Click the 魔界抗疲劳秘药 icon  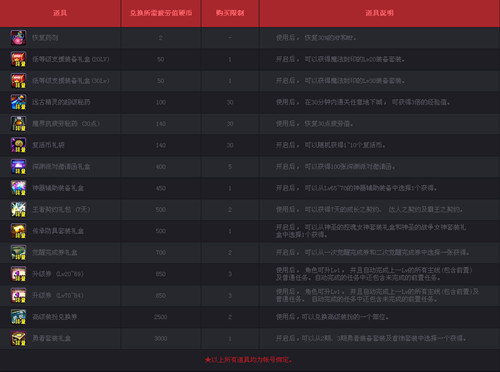[x=18, y=124]
